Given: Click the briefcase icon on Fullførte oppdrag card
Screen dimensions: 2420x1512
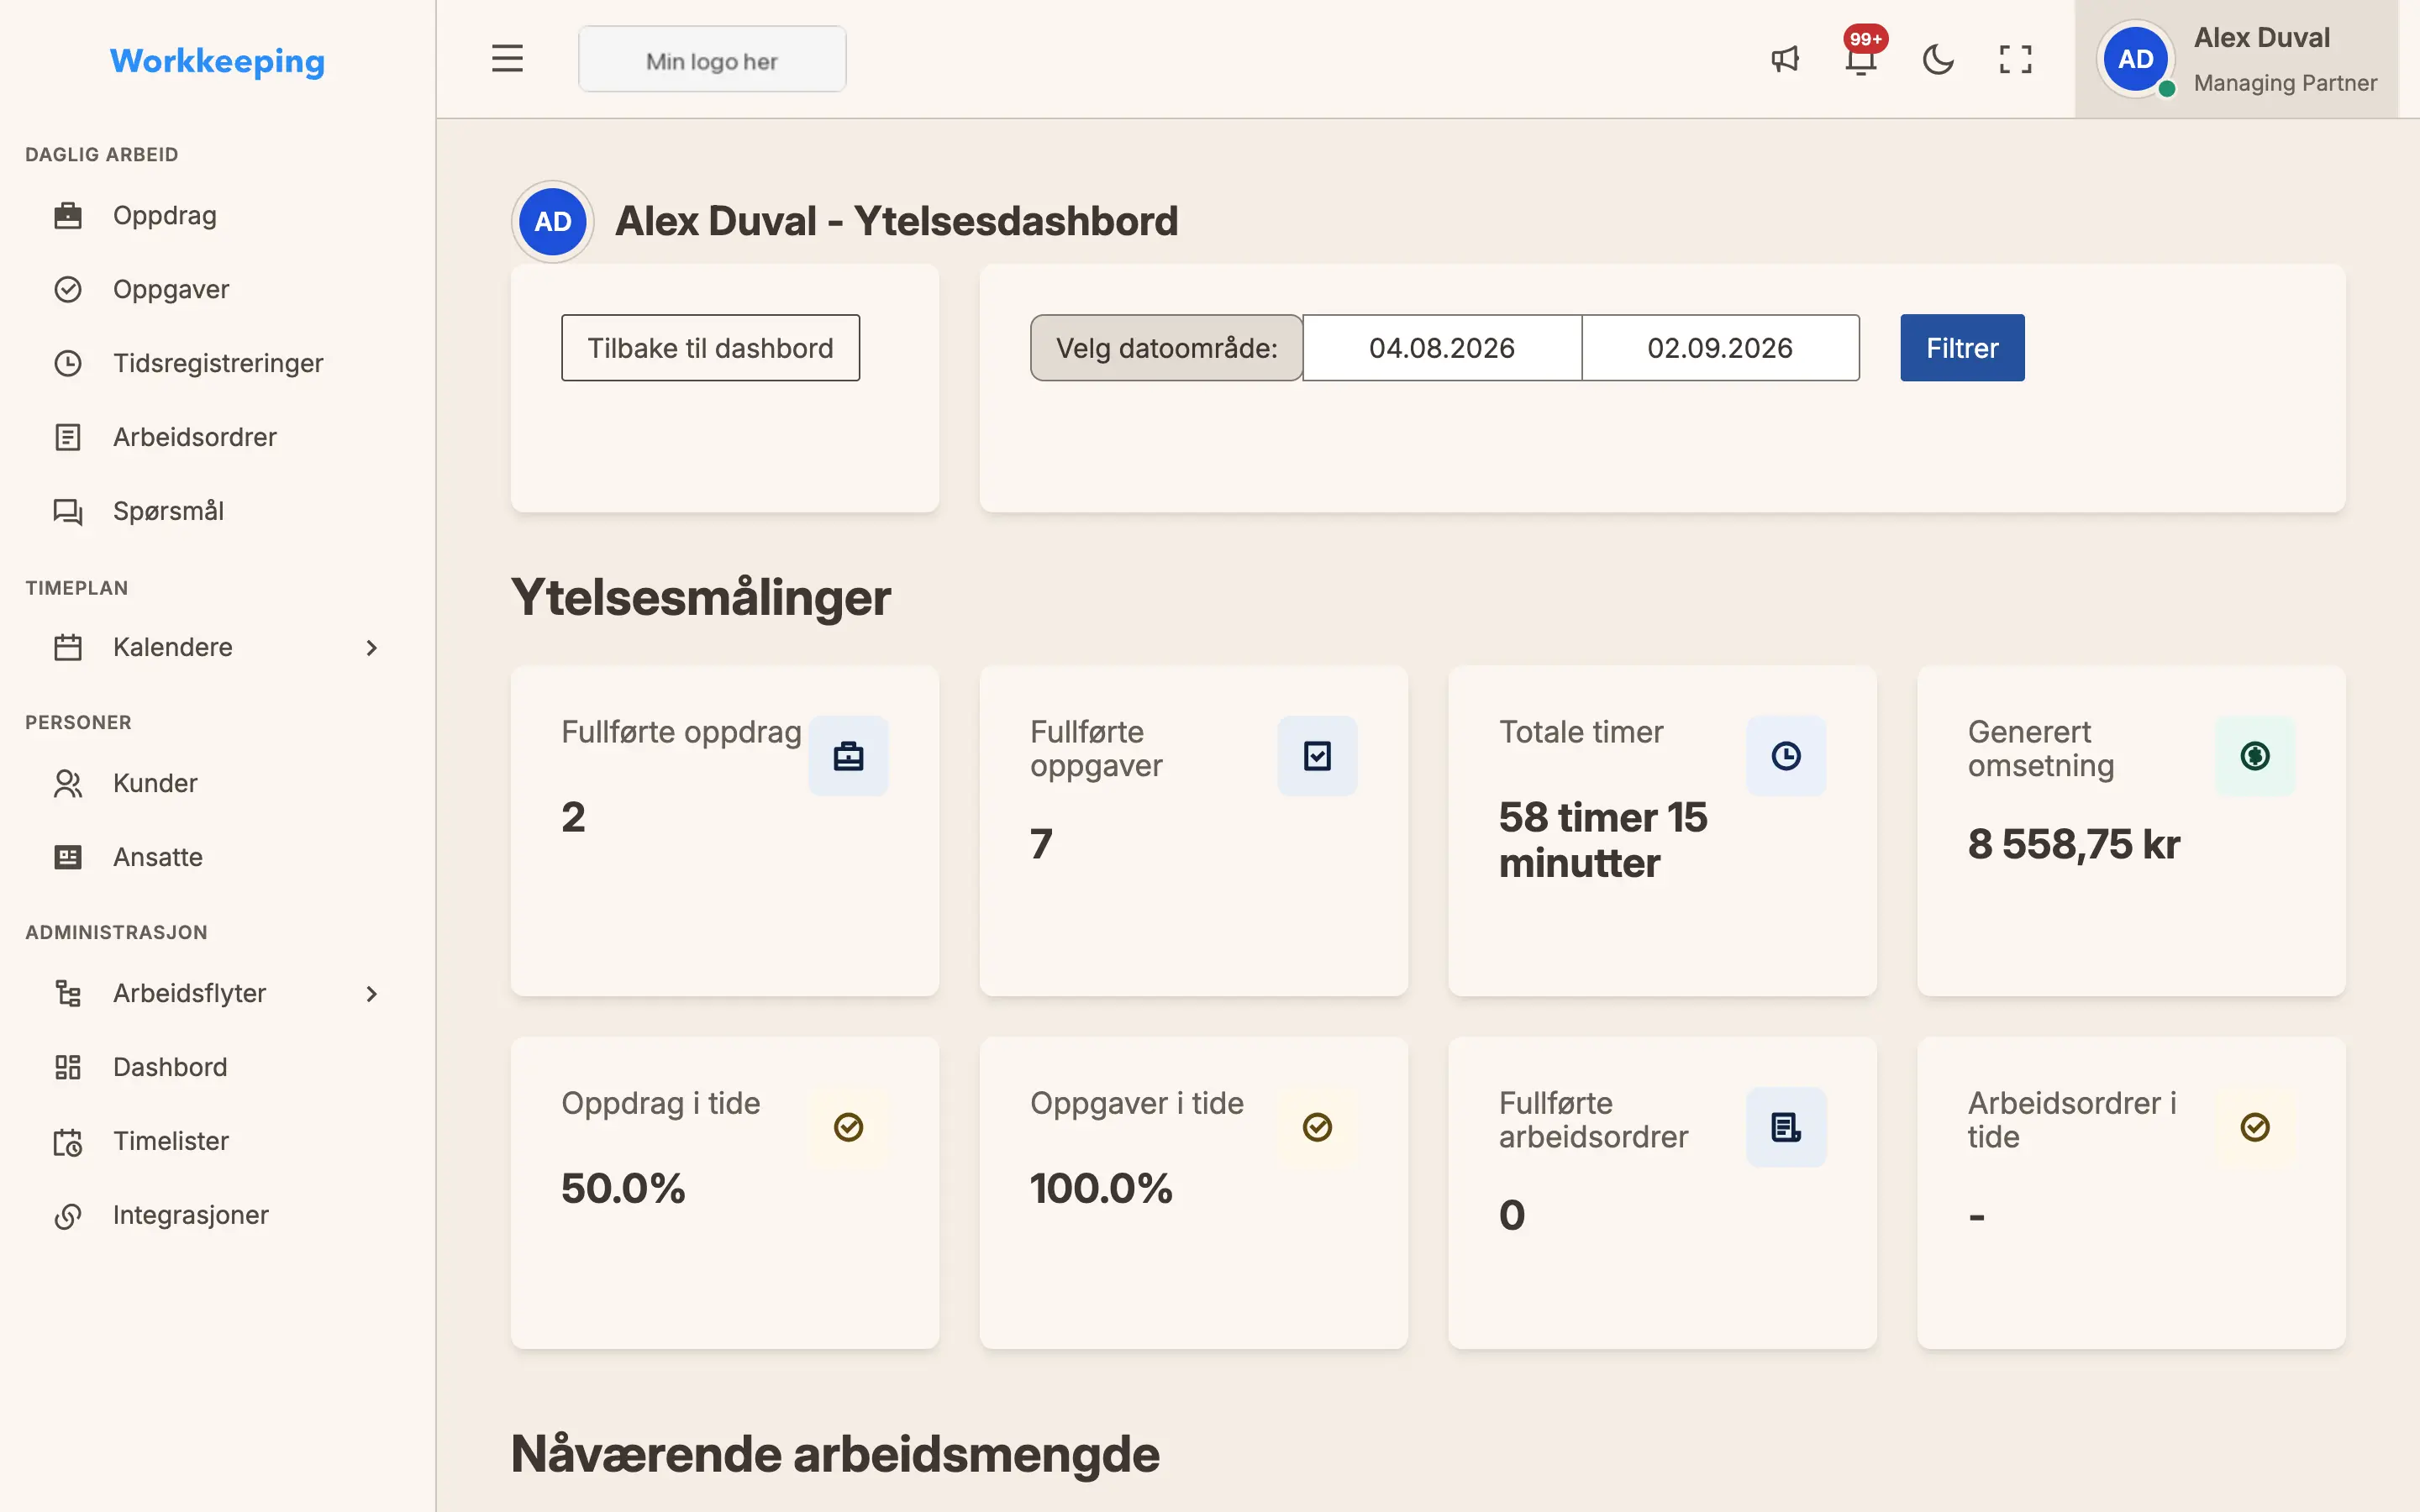Looking at the screenshot, I should [x=848, y=756].
